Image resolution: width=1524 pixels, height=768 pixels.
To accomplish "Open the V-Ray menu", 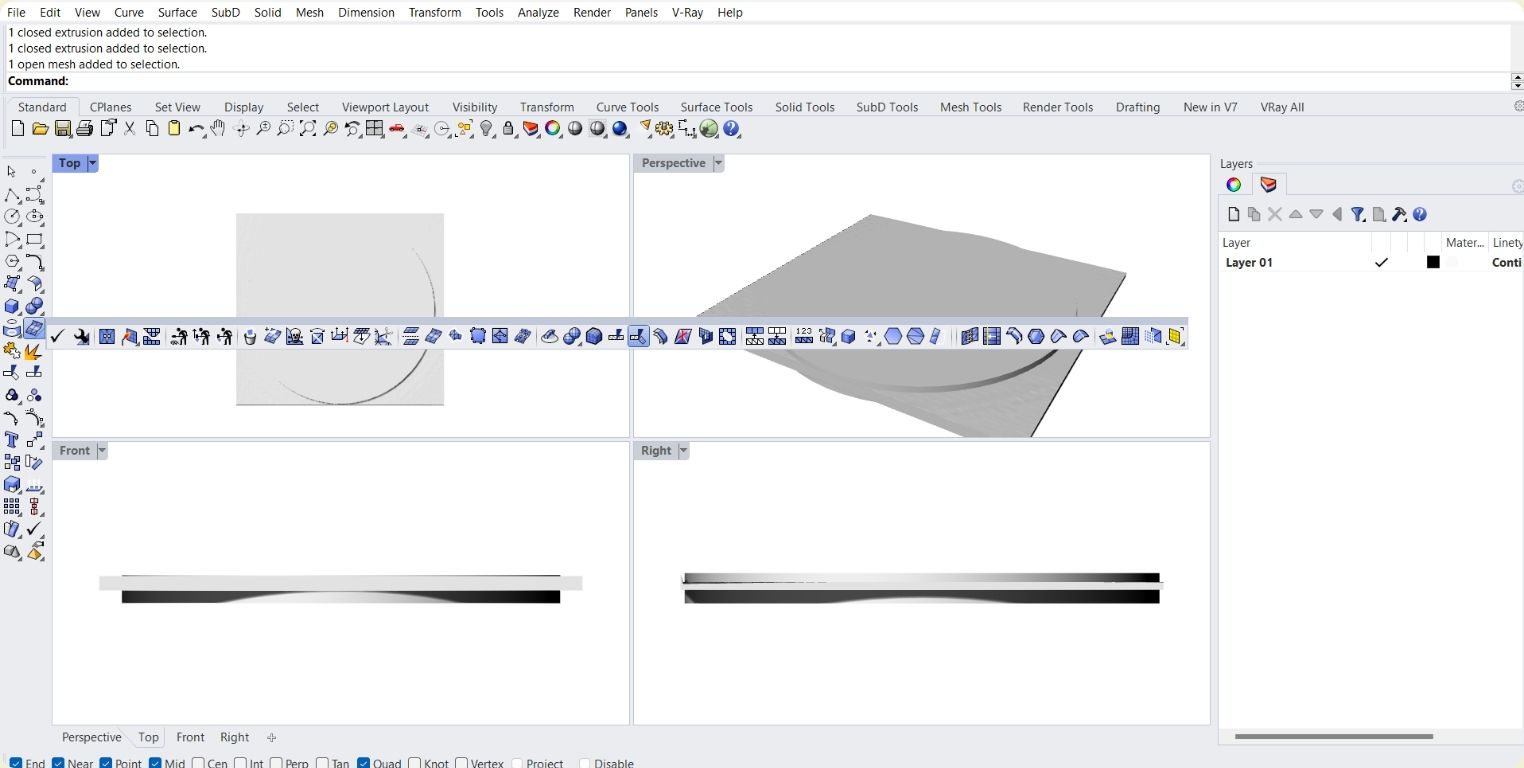I will coord(687,12).
